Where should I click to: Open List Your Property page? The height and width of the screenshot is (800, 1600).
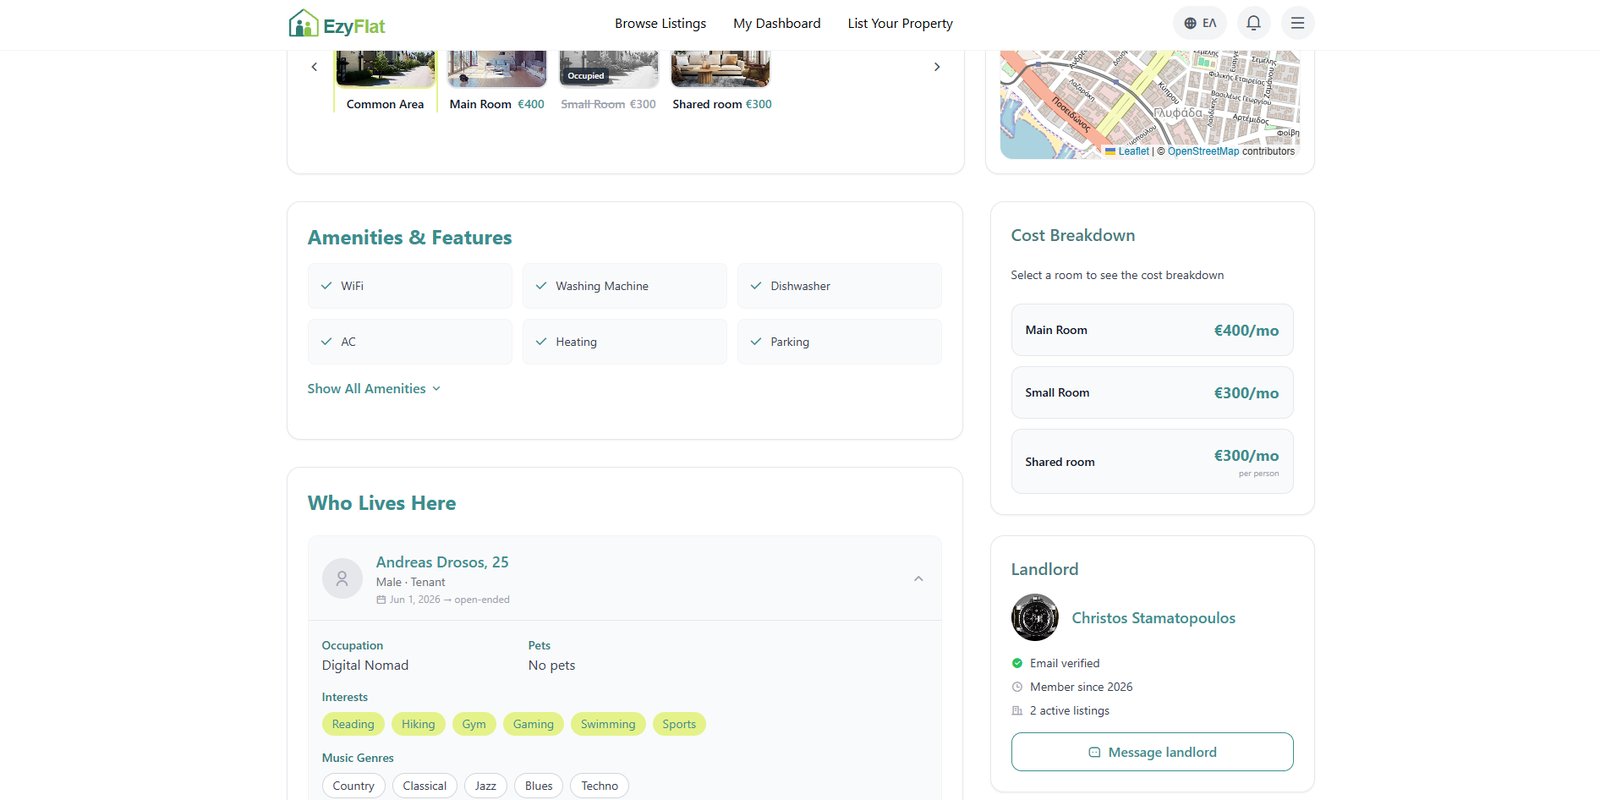point(900,23)
